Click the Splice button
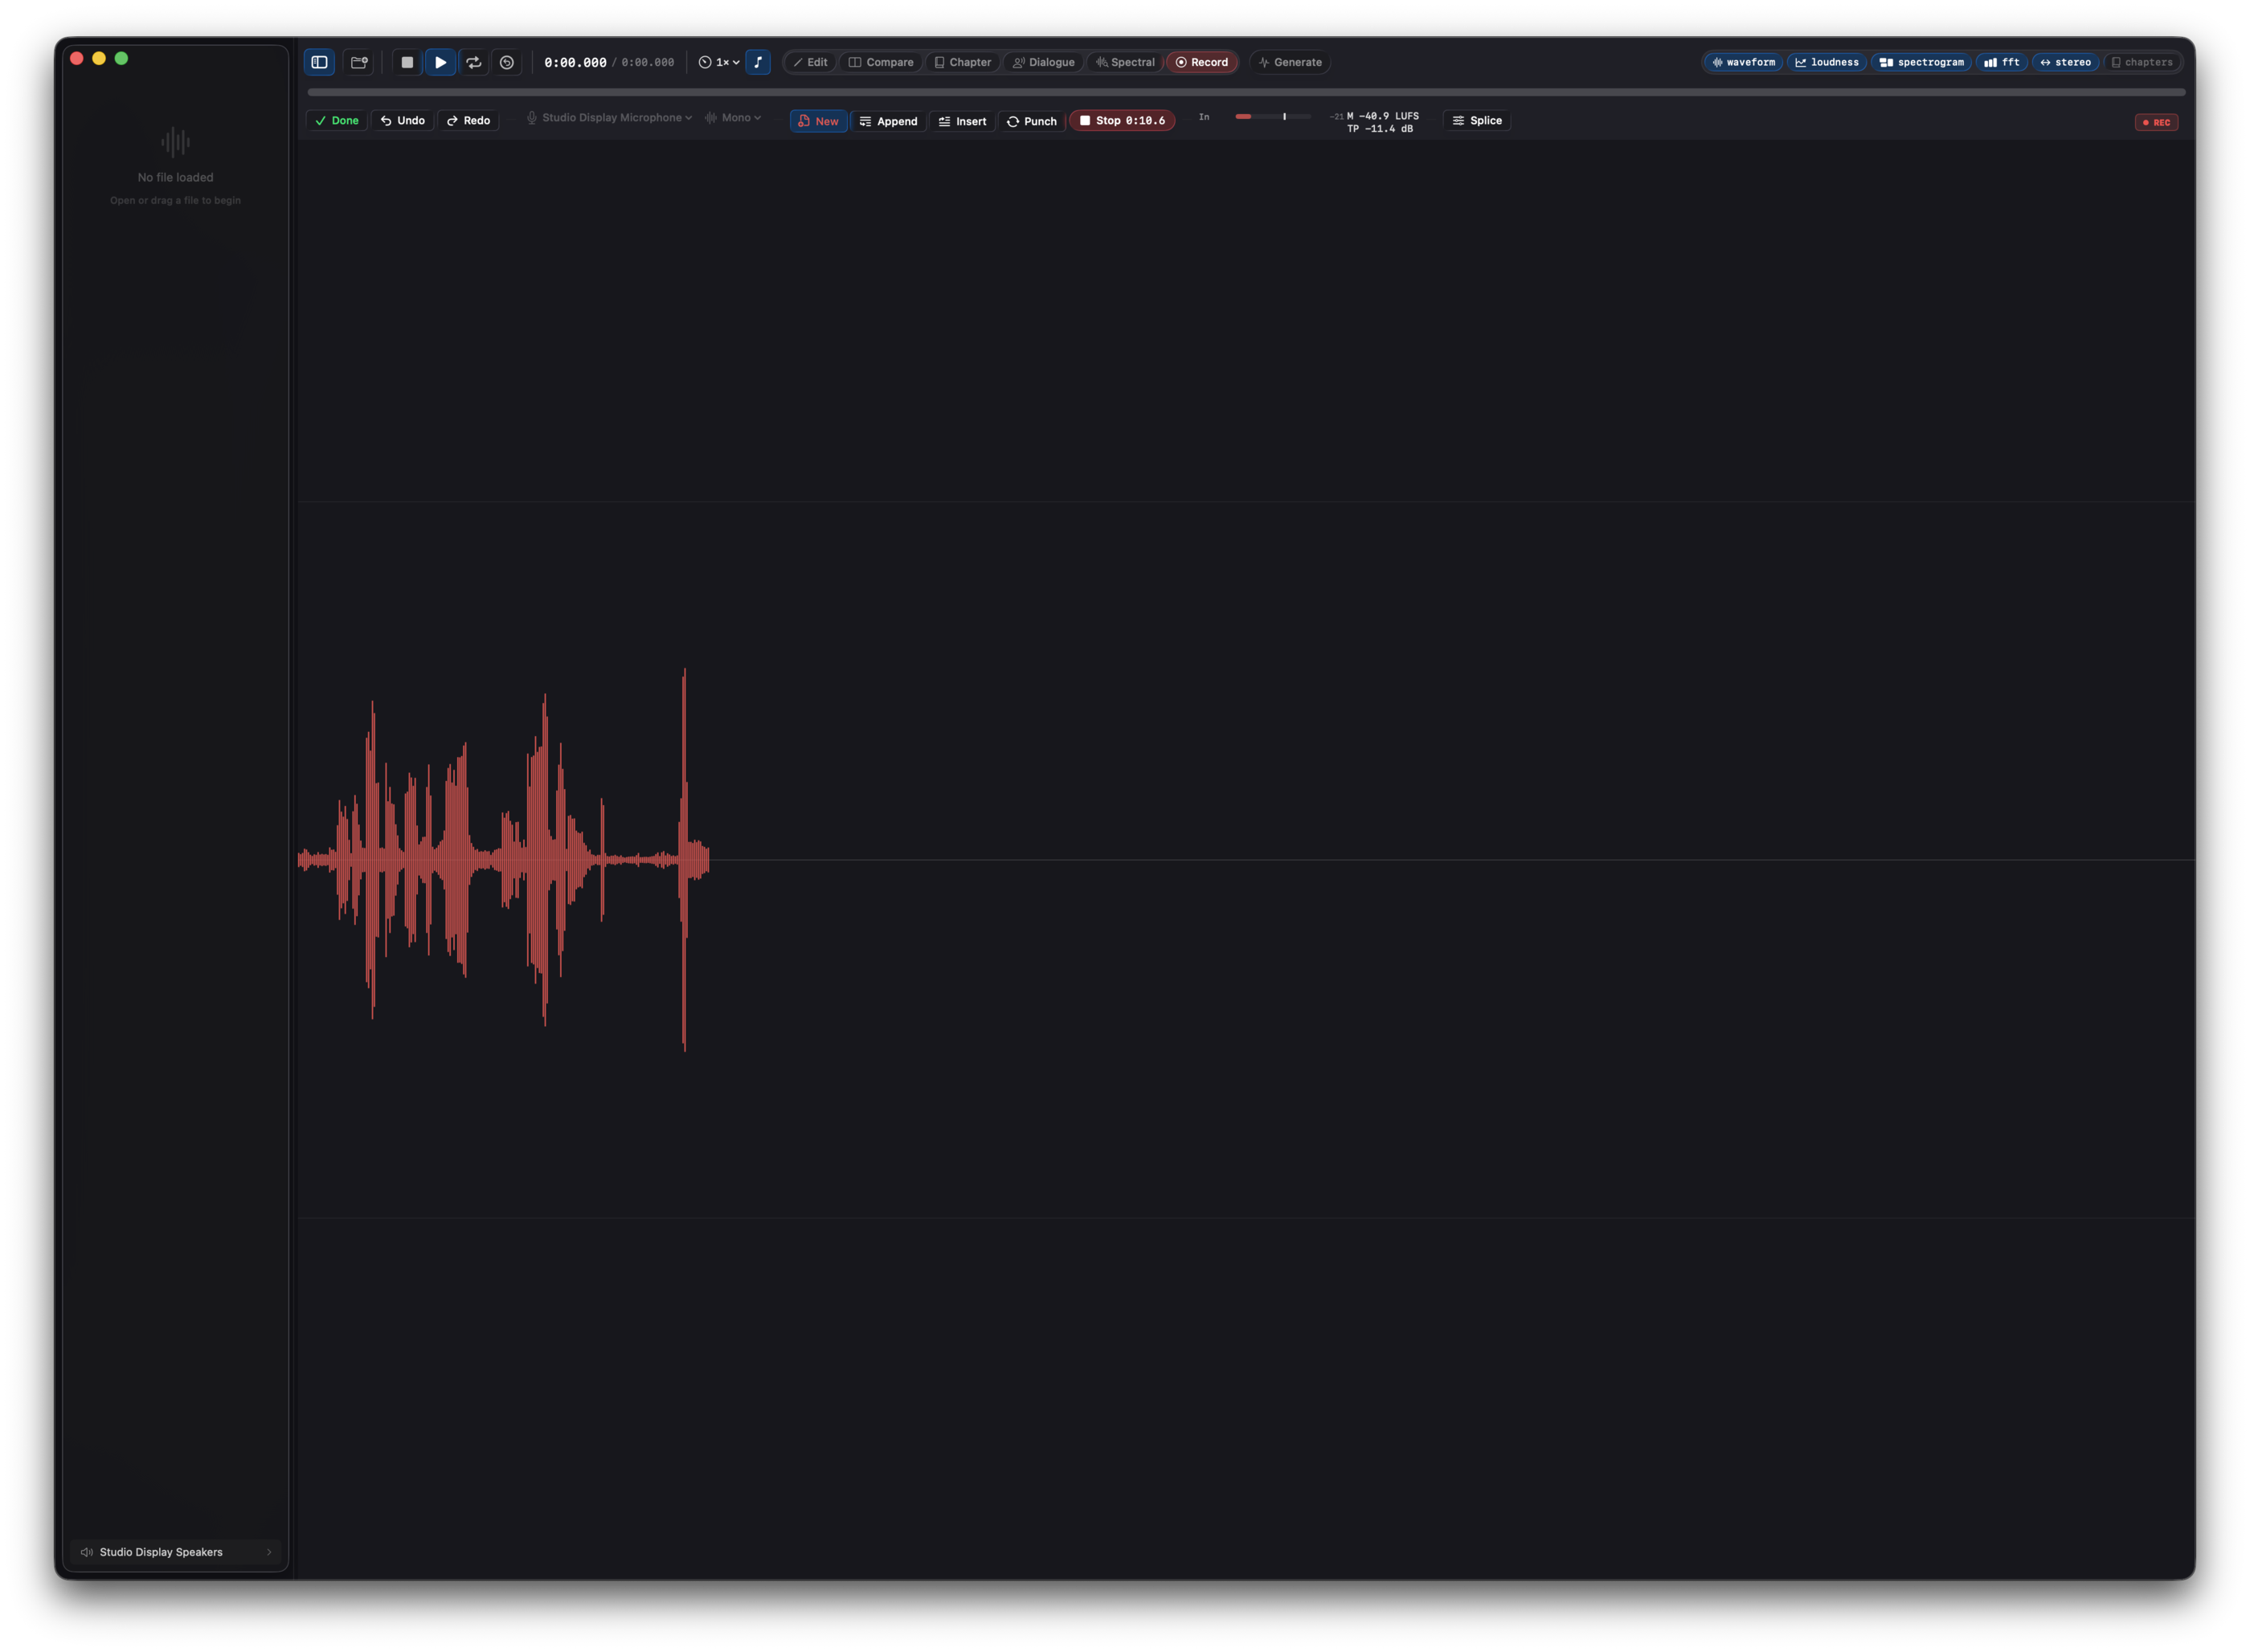 tap(1477, 120)
